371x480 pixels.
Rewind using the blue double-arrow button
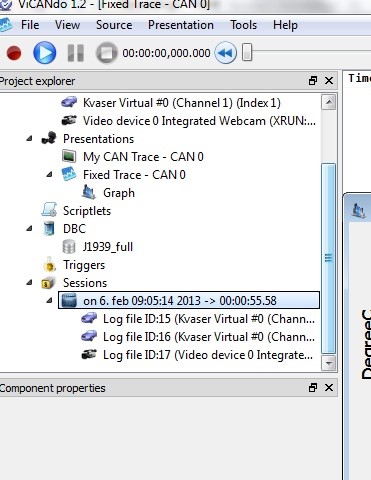click(226, 53)
